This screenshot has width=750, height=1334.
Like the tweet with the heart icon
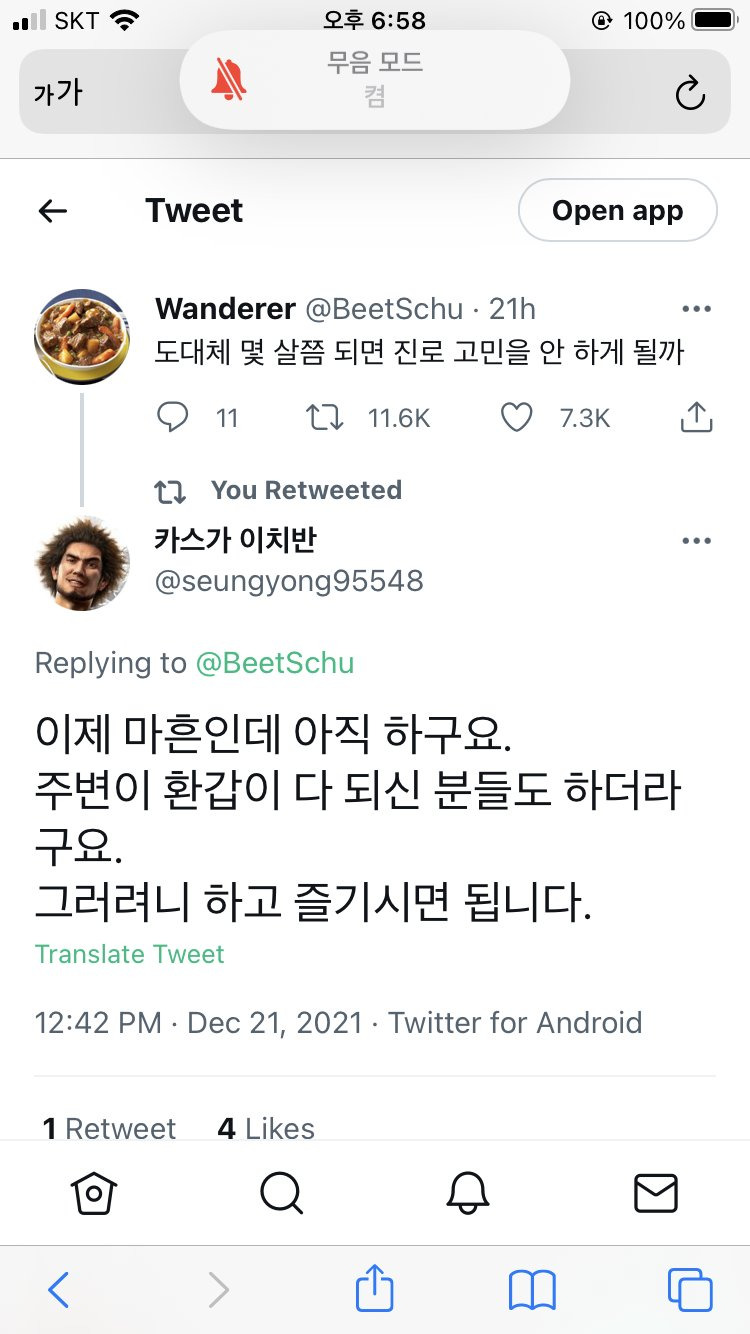point(516,418)
